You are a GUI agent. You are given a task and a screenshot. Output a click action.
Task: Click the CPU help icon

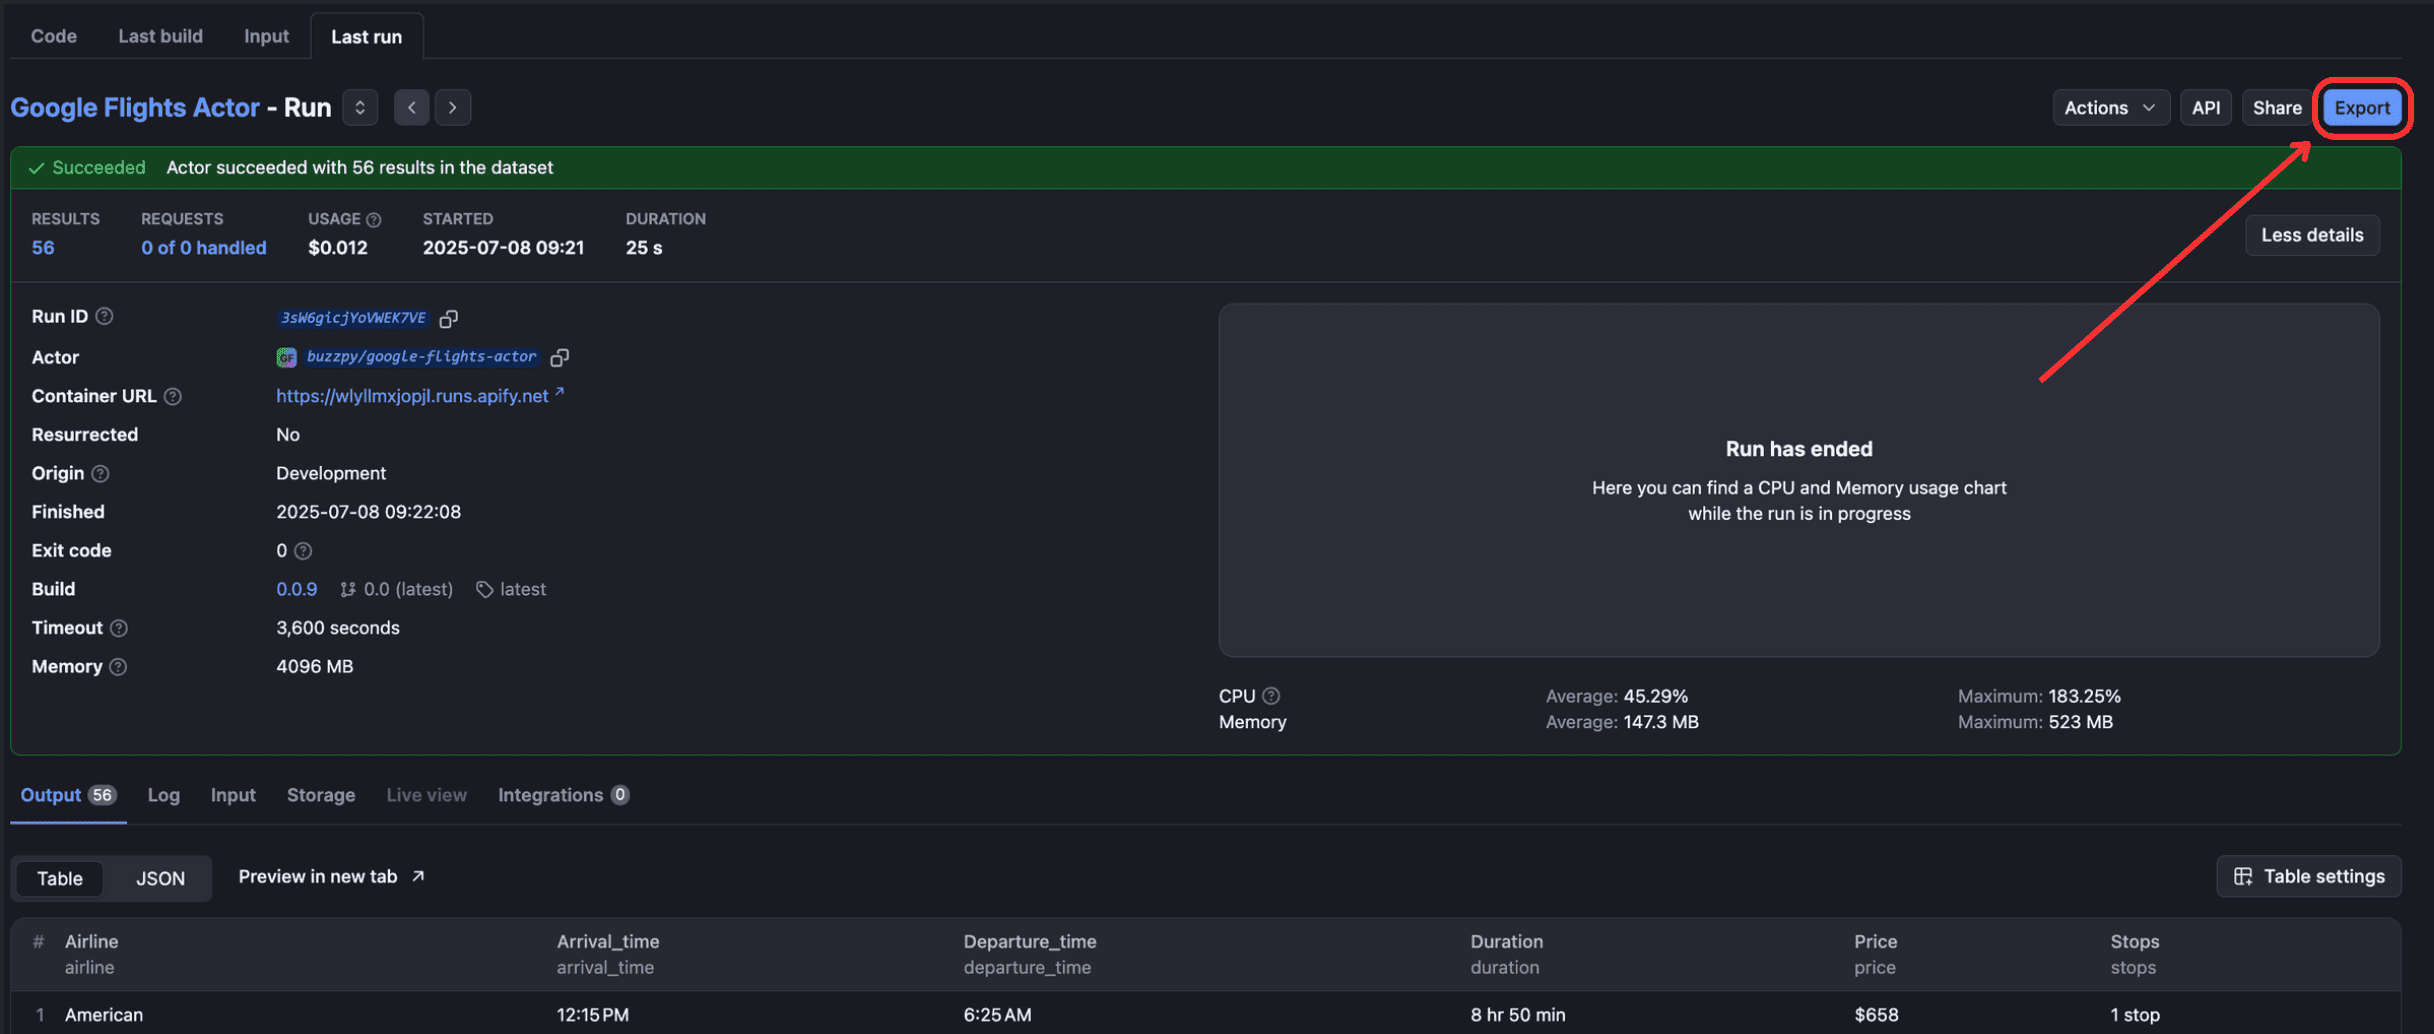1271,696
